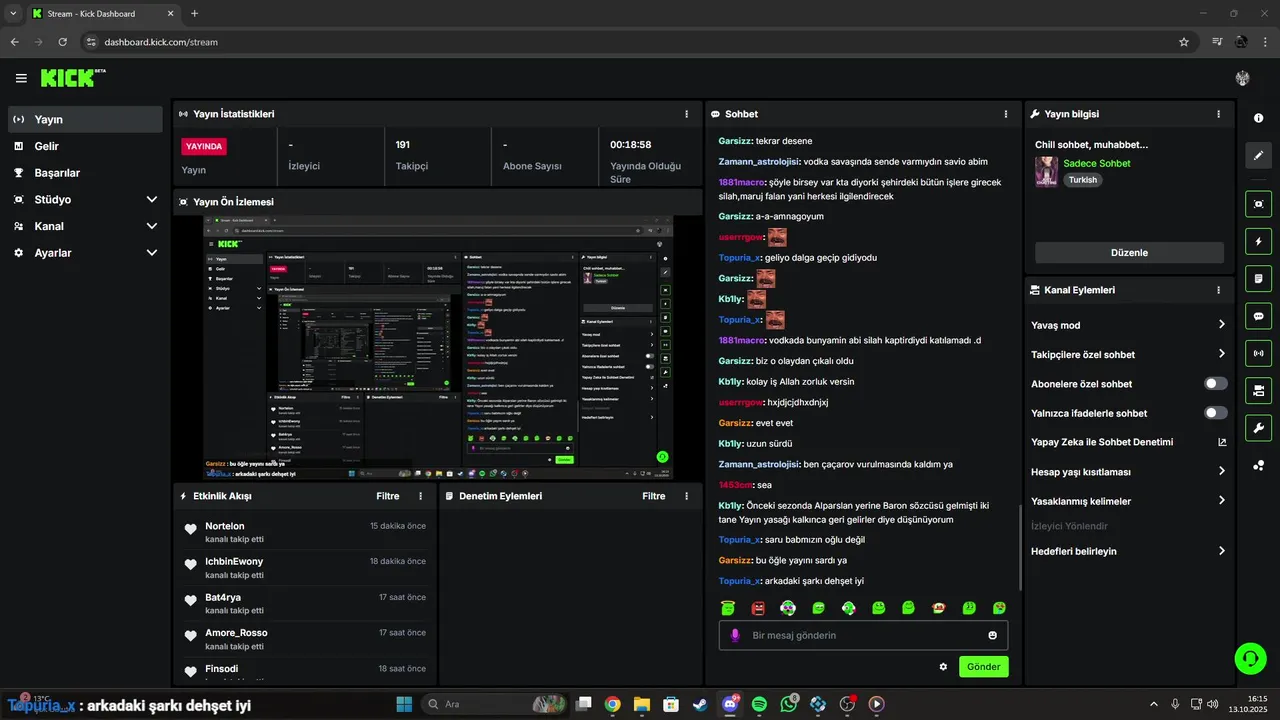The height and width of the screenshot is (720, 1280).
Task: Click the Sadece Sohbet category link
Action: coord(1097,163)
